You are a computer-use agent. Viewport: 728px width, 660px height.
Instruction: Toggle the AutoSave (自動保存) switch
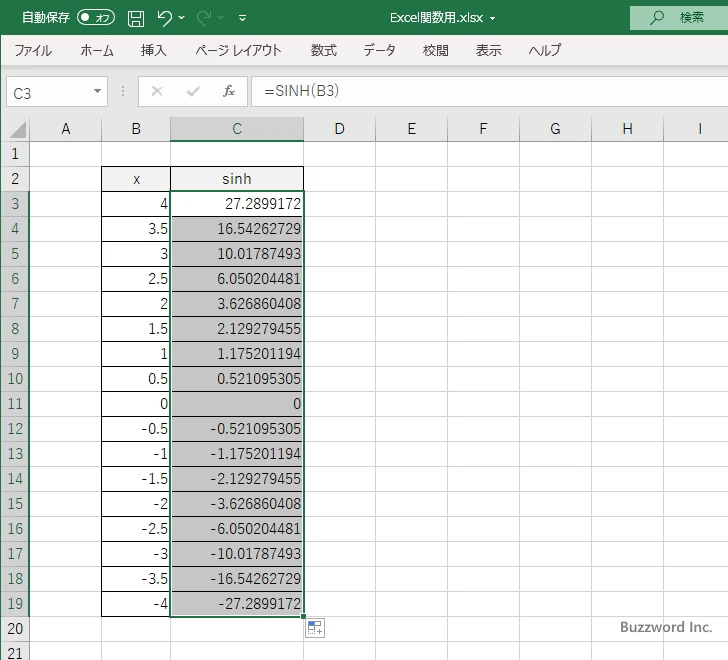[96, 18]
